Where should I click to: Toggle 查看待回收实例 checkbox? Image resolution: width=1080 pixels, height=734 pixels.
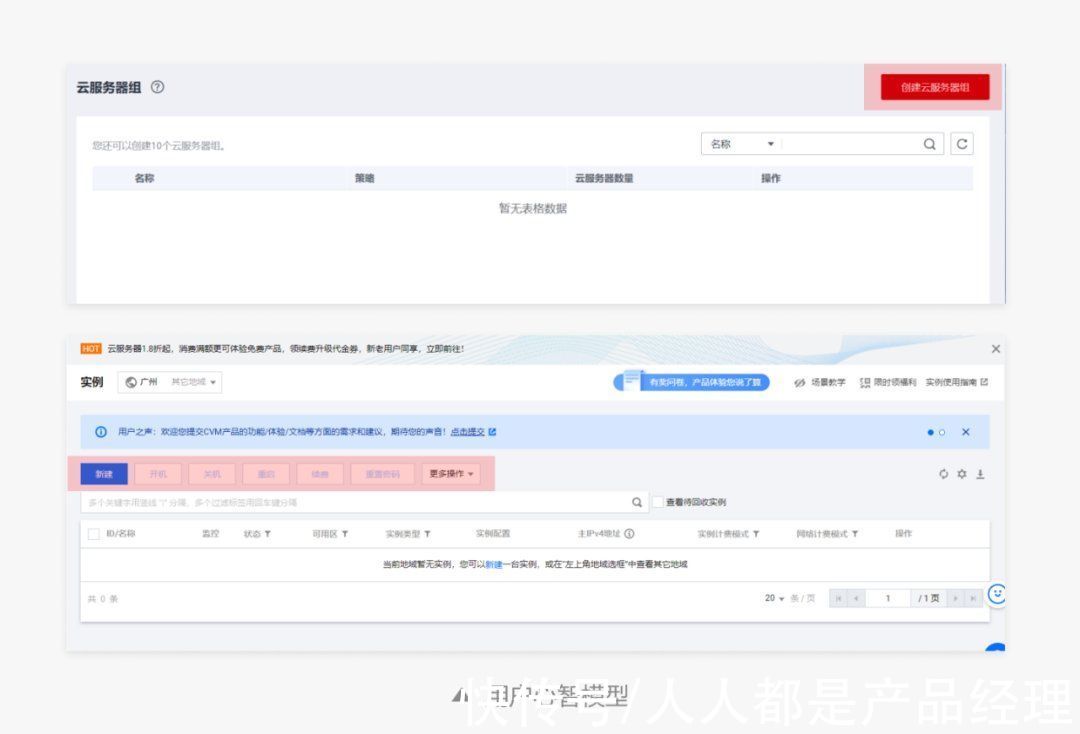coord(658,502)
